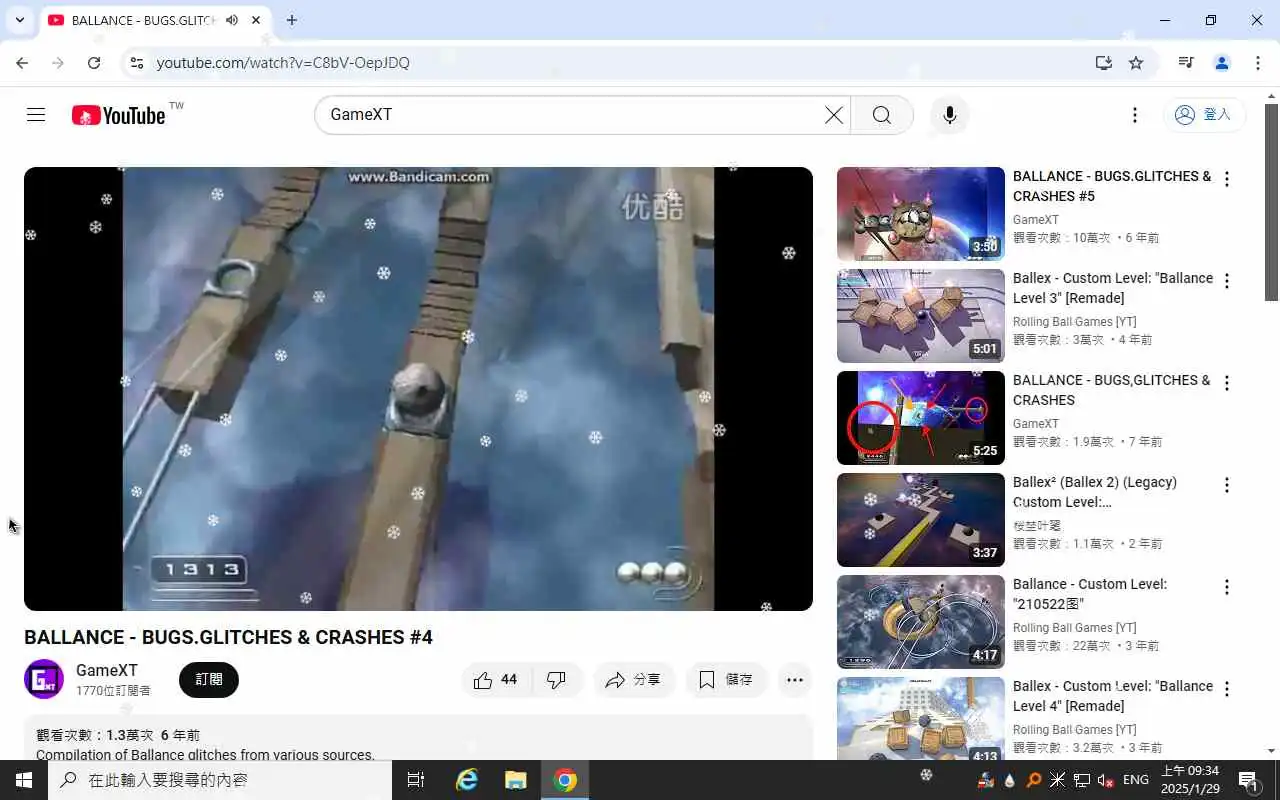
Task: Open title BALLANCE - BUGS.GLITCHES & CRASHES #5
Action: pos(1112,186)
